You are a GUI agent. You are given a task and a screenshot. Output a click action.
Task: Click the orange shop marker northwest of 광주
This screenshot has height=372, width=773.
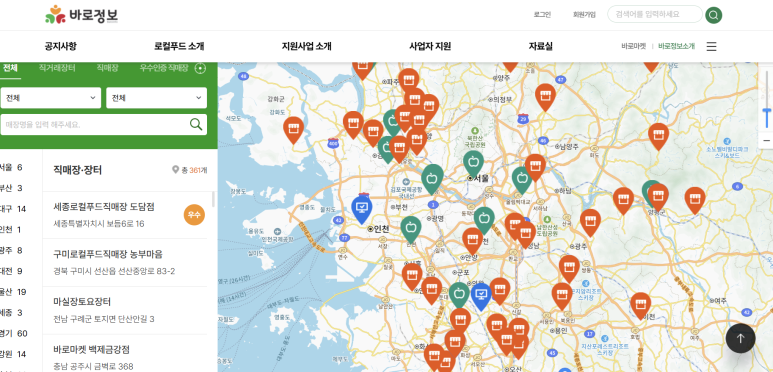pyautogui.click(x=590, y=222)
